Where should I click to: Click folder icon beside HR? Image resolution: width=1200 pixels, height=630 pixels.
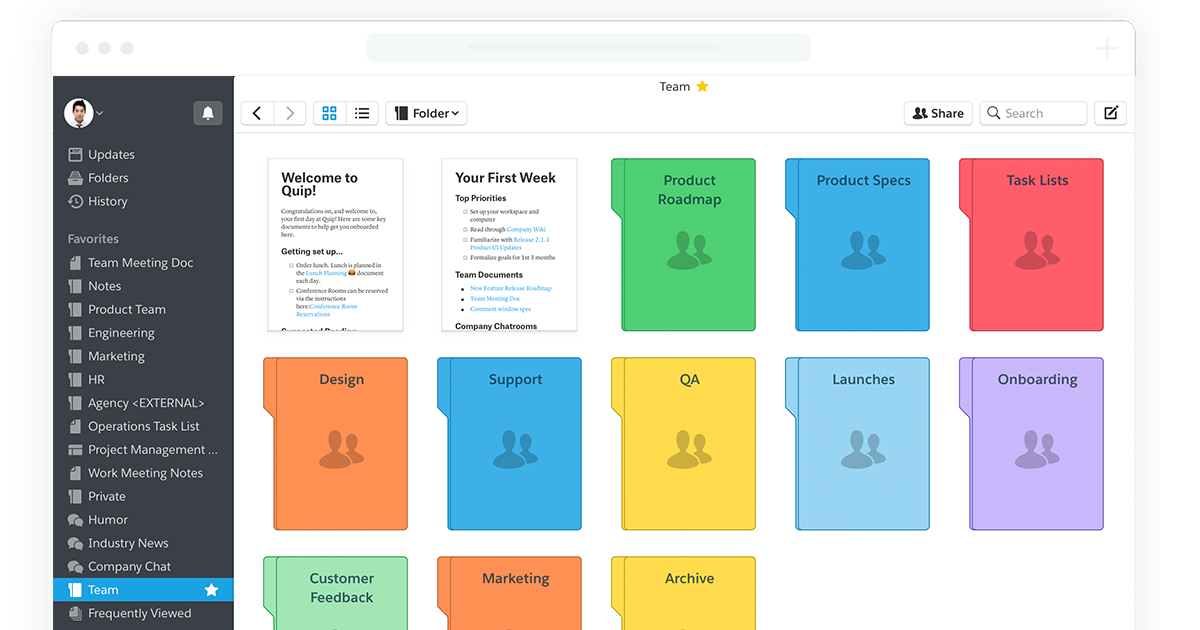tap(75, 379)
